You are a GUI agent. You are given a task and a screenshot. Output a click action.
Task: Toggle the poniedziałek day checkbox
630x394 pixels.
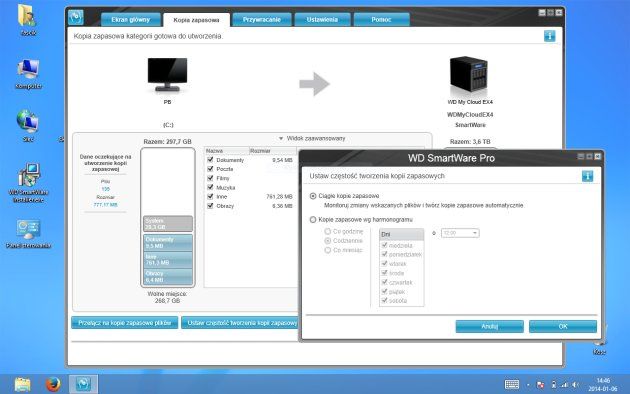click(x=384, y=254)
